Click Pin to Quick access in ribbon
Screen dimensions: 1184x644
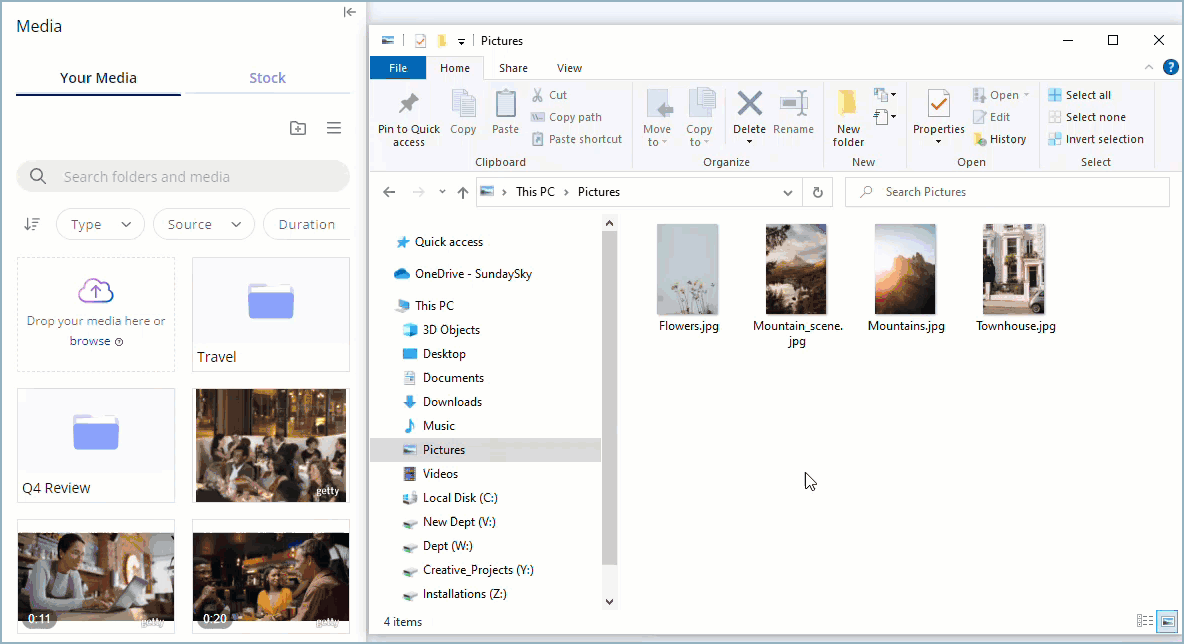pyautogui.click(x=409, y=120)
